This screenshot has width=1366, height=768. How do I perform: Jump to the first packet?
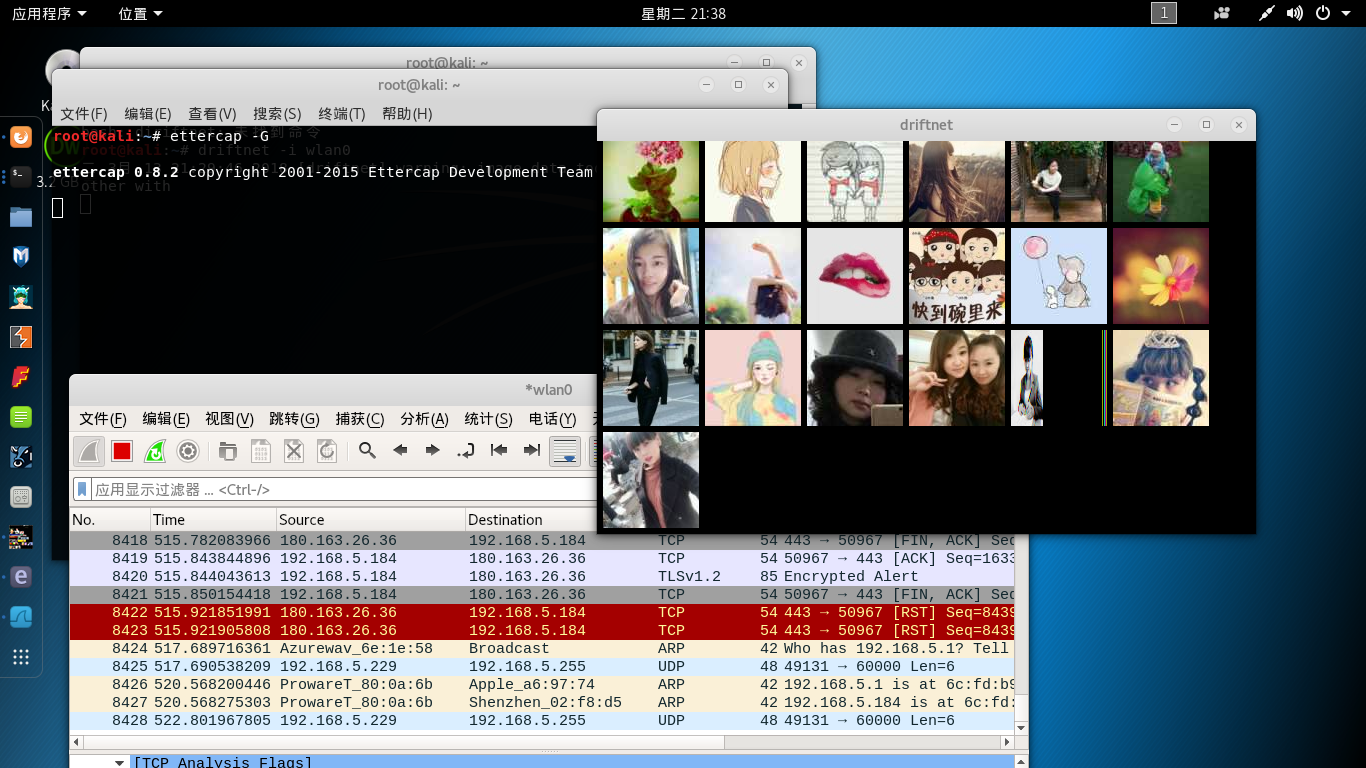click(x=498, y=451)
